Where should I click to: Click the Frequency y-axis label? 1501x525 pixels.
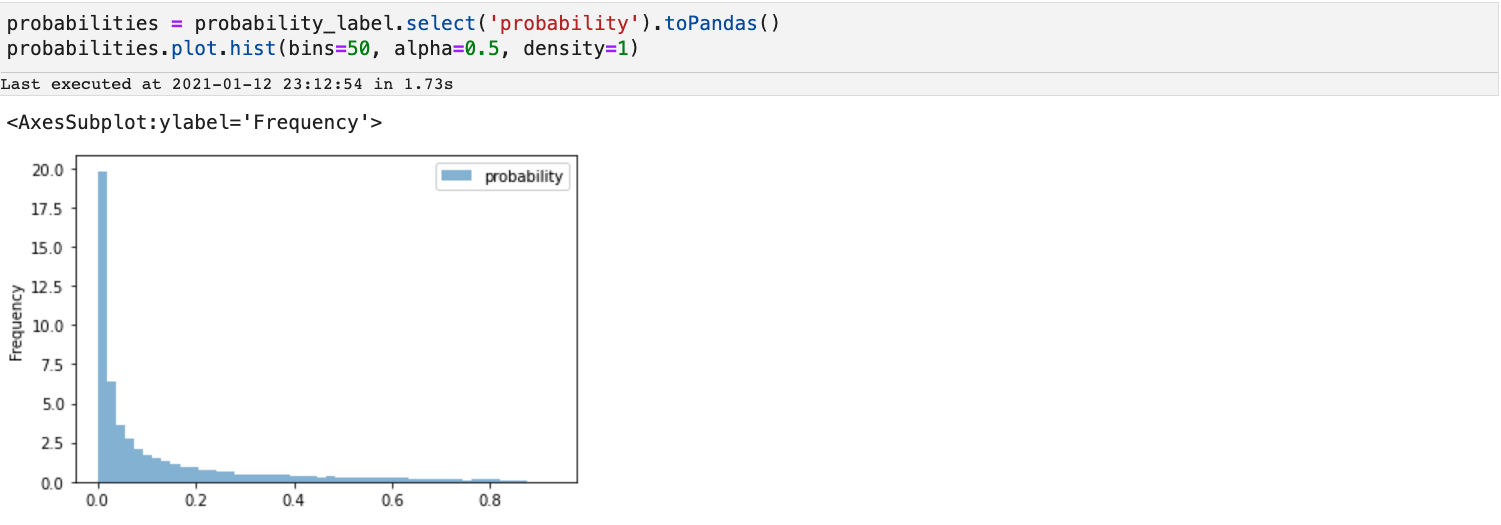16,322
